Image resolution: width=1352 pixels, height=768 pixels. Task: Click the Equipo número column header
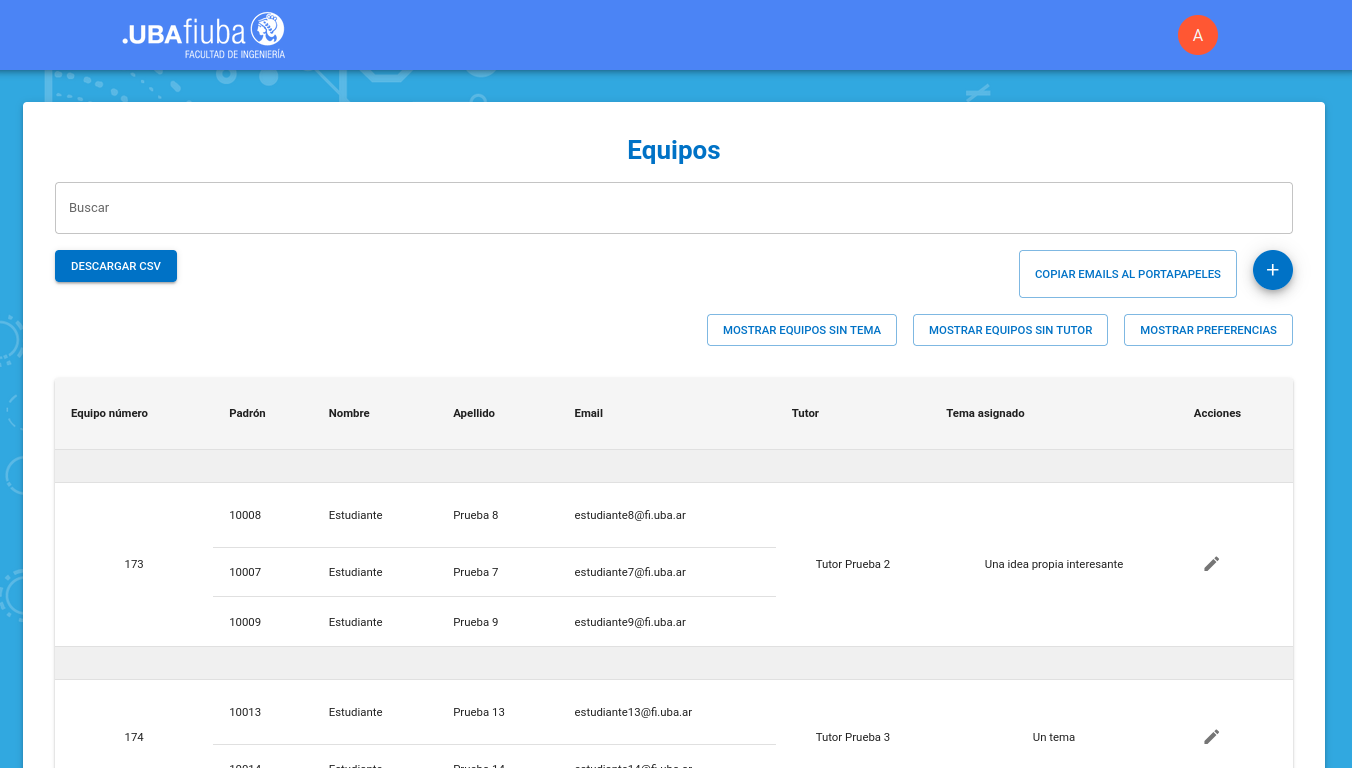109,413
